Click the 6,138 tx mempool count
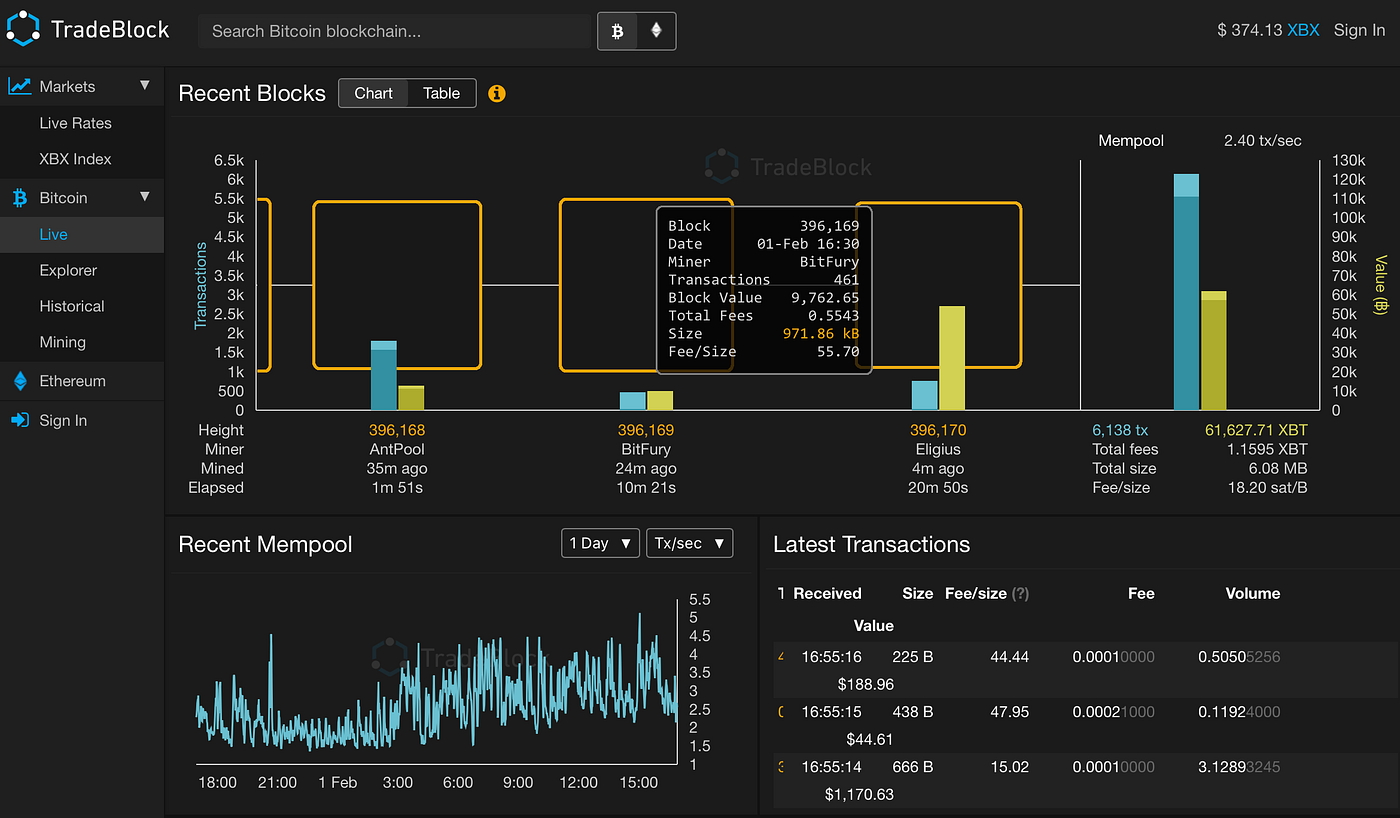Screen dimensions: 1400x818 tap(1120, 430)
